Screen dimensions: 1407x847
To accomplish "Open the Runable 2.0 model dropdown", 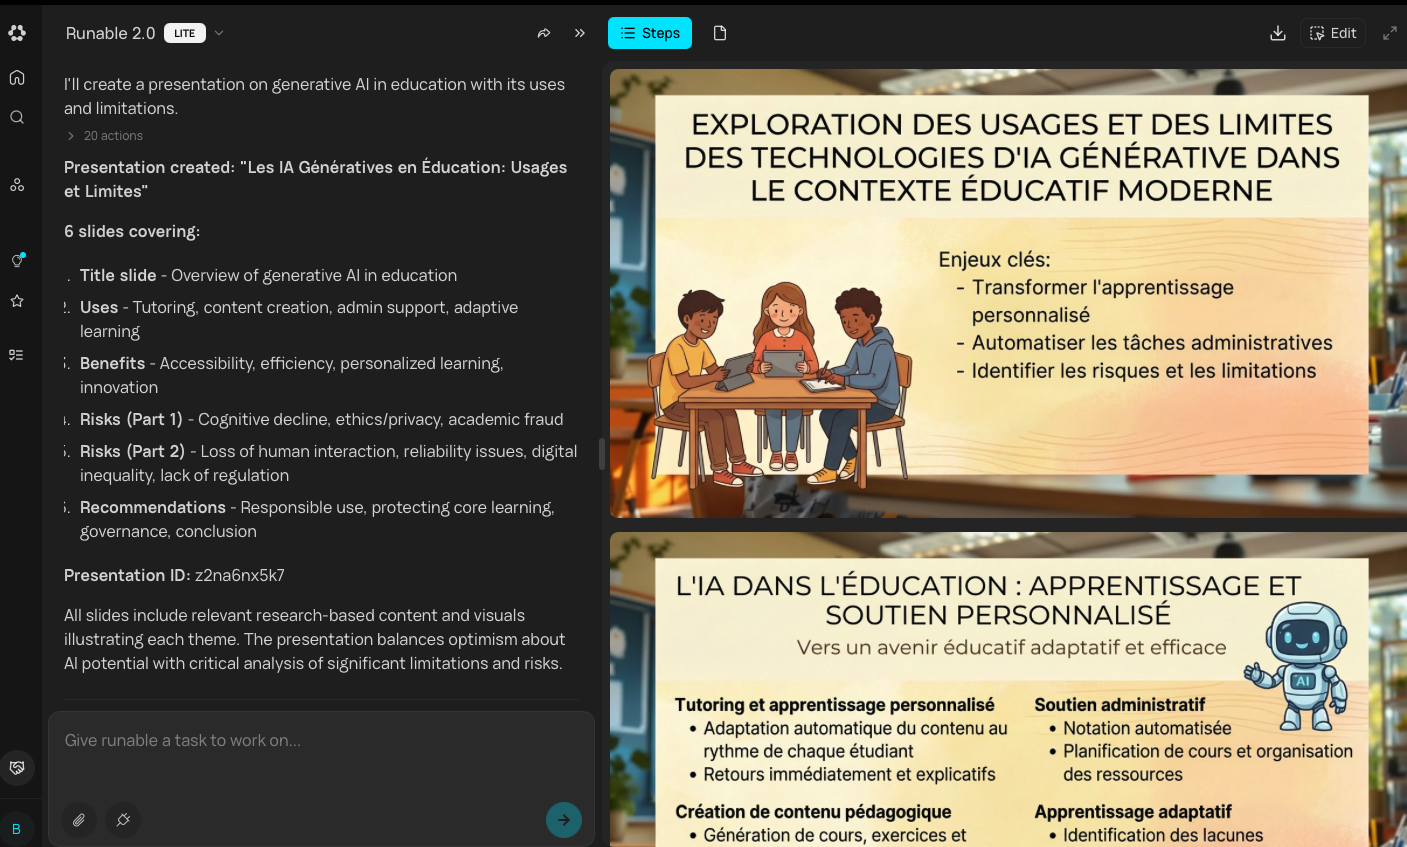I will point(219,33).
